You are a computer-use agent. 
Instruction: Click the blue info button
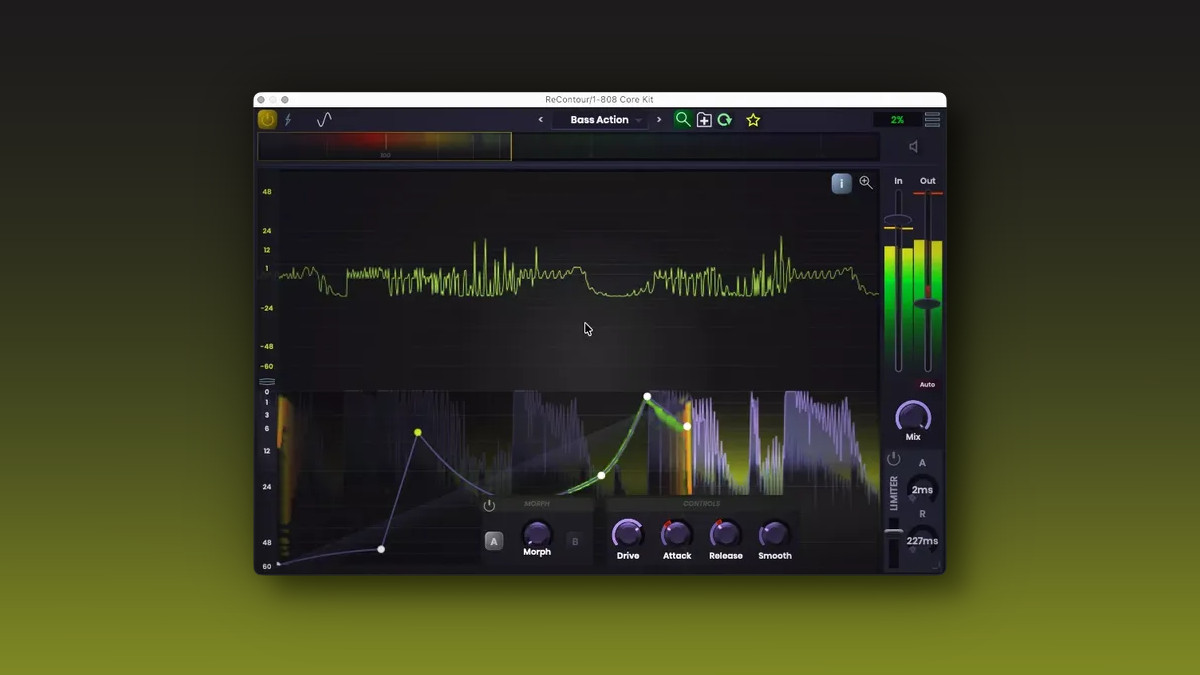tap(842, 183)
